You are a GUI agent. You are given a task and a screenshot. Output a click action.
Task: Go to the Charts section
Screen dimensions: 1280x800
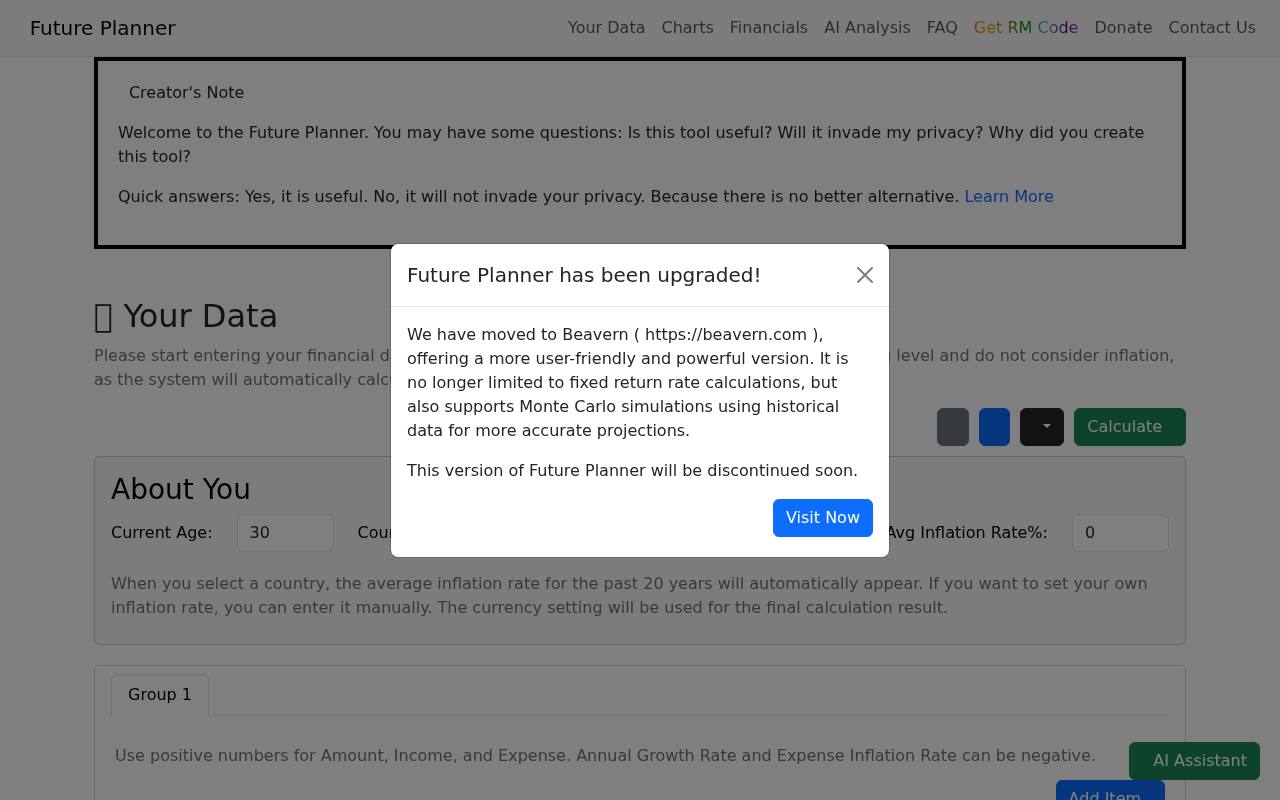[687, 28]
